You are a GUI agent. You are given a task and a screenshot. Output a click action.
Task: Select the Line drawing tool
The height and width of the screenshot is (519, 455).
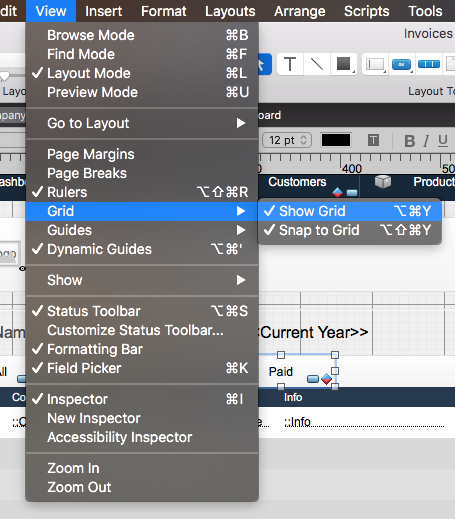pyautogui.click(x=317, y=64)
